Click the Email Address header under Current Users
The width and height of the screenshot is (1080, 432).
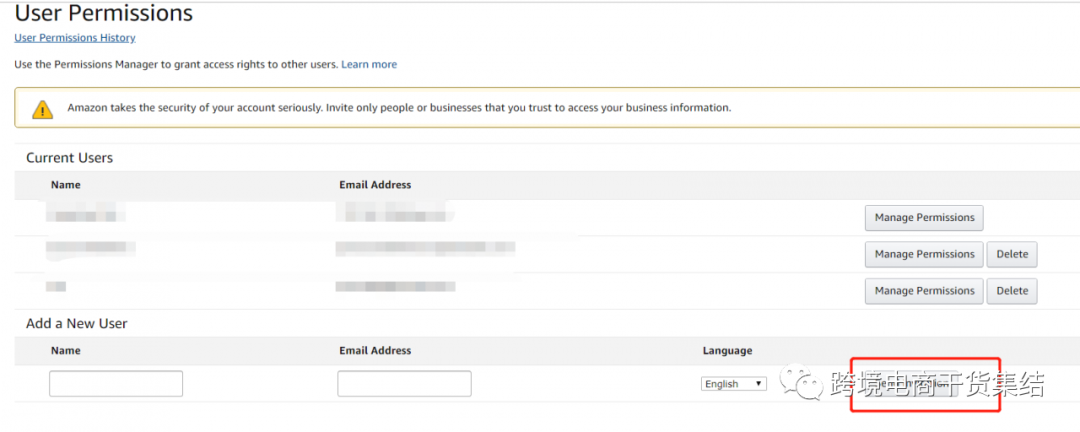pos(375,185)
